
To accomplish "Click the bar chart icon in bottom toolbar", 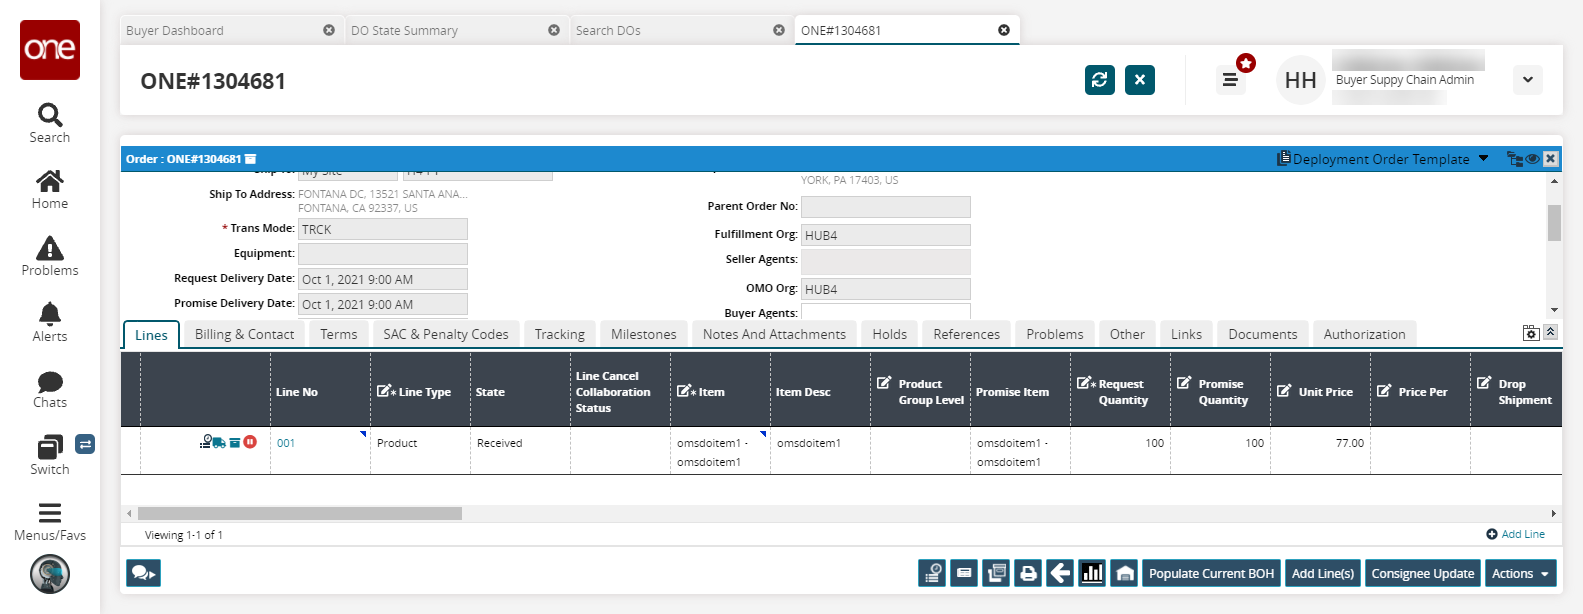I will (x=1092, y=573).
